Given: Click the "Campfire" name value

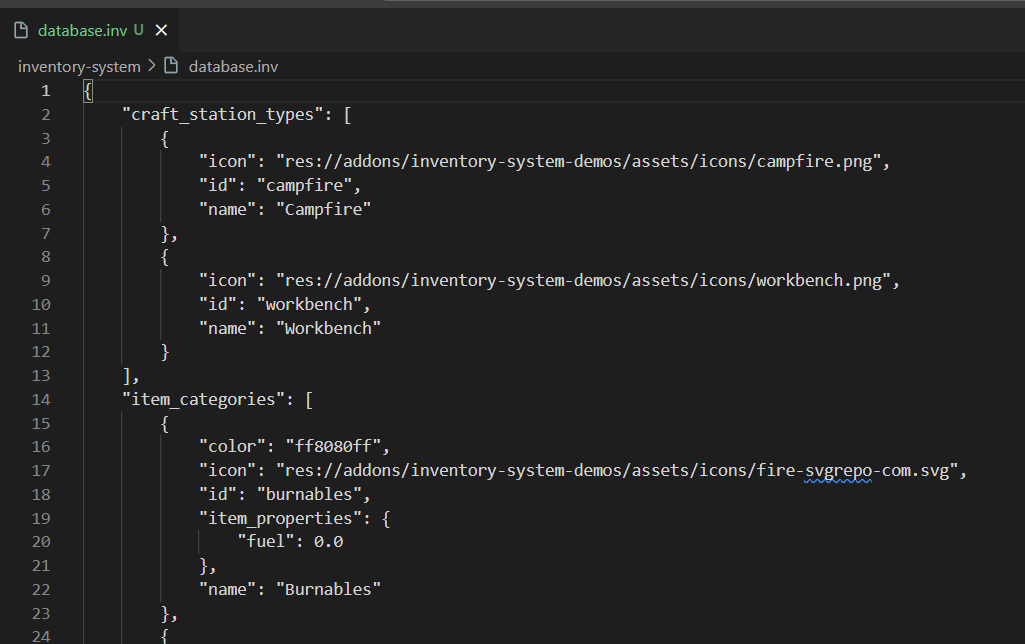Looking at the screenshot, I should pyautogui.click(x=324, y=209).
